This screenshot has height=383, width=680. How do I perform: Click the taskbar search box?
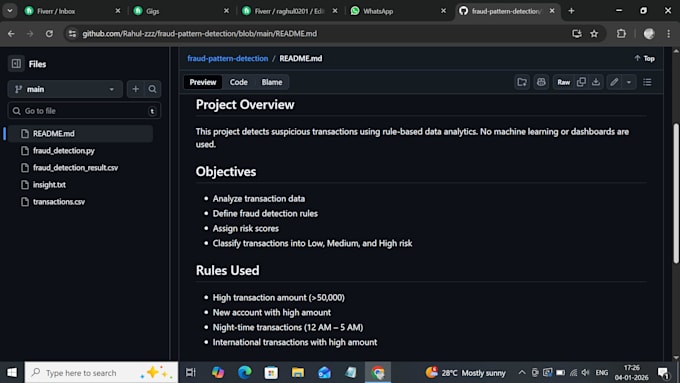pos(101,372)
